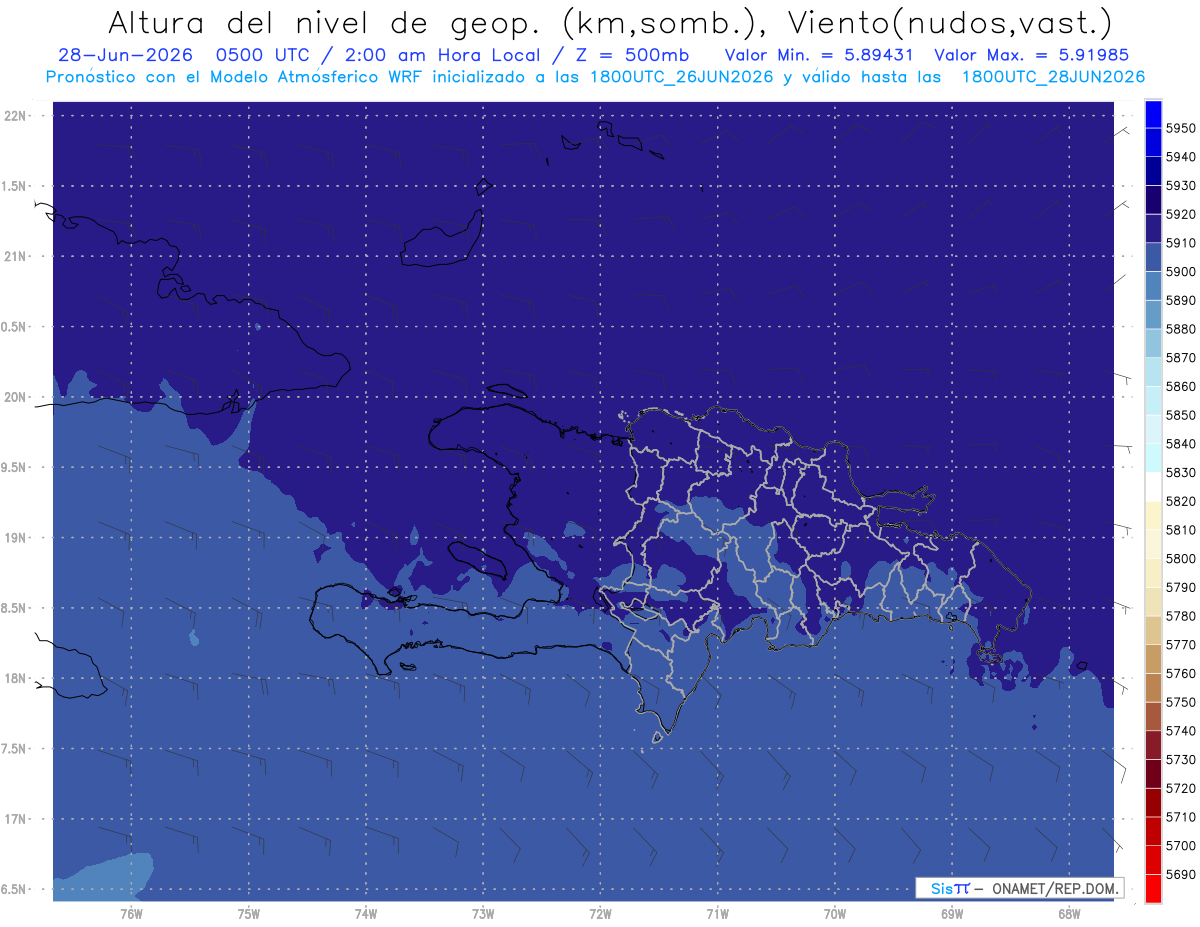Click legend swatch between 5910 and 5920
The width and height of the screenshot is (1200, 927).
pos(1152,229)
